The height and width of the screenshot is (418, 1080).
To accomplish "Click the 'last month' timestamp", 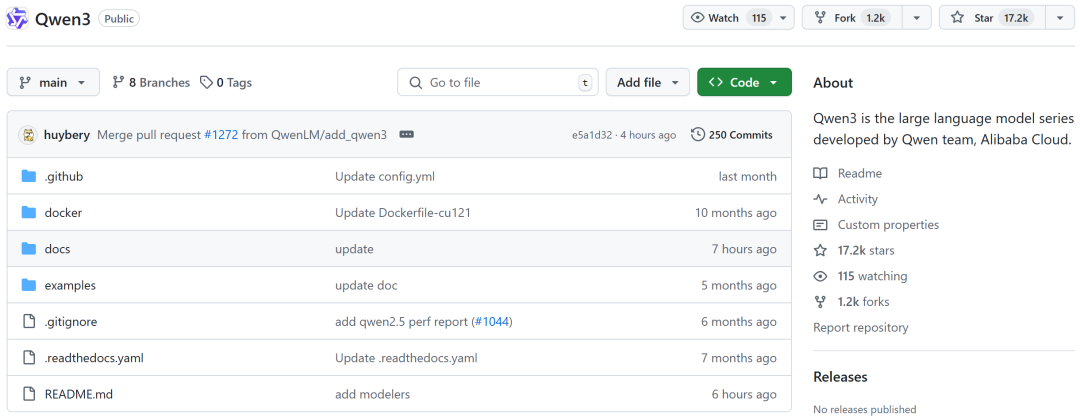I will 747,176.
